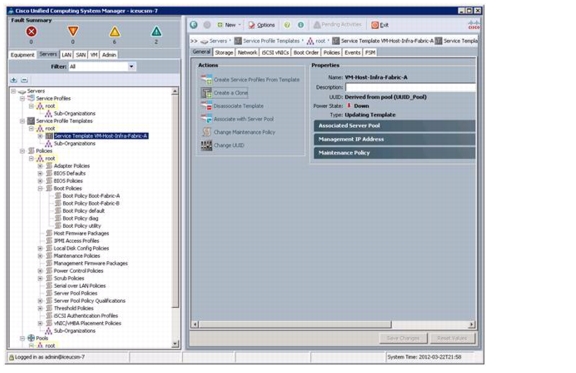The height and width of the screenshot is (373, 576).
Task: Click the collapse all tree icon
Action: tap(24, 80)
